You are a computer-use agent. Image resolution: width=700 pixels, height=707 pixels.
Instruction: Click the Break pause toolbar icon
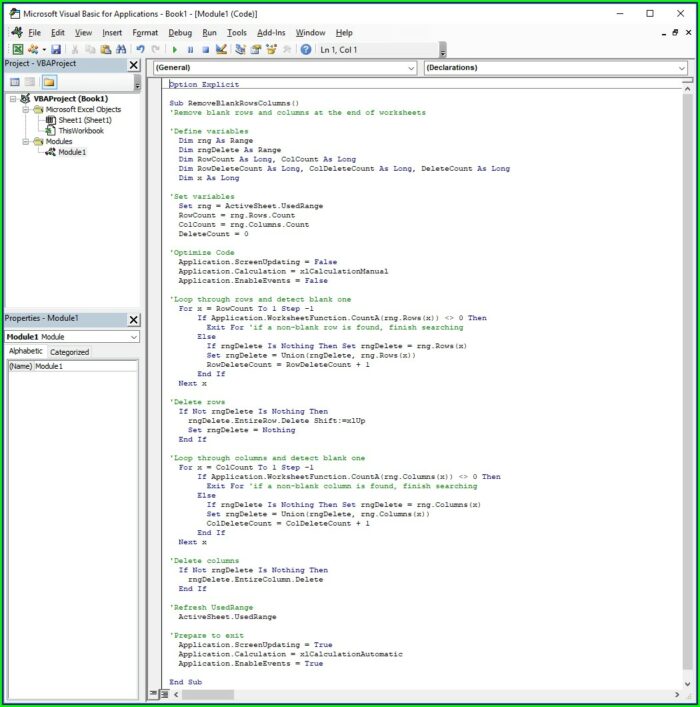[190, 50]
